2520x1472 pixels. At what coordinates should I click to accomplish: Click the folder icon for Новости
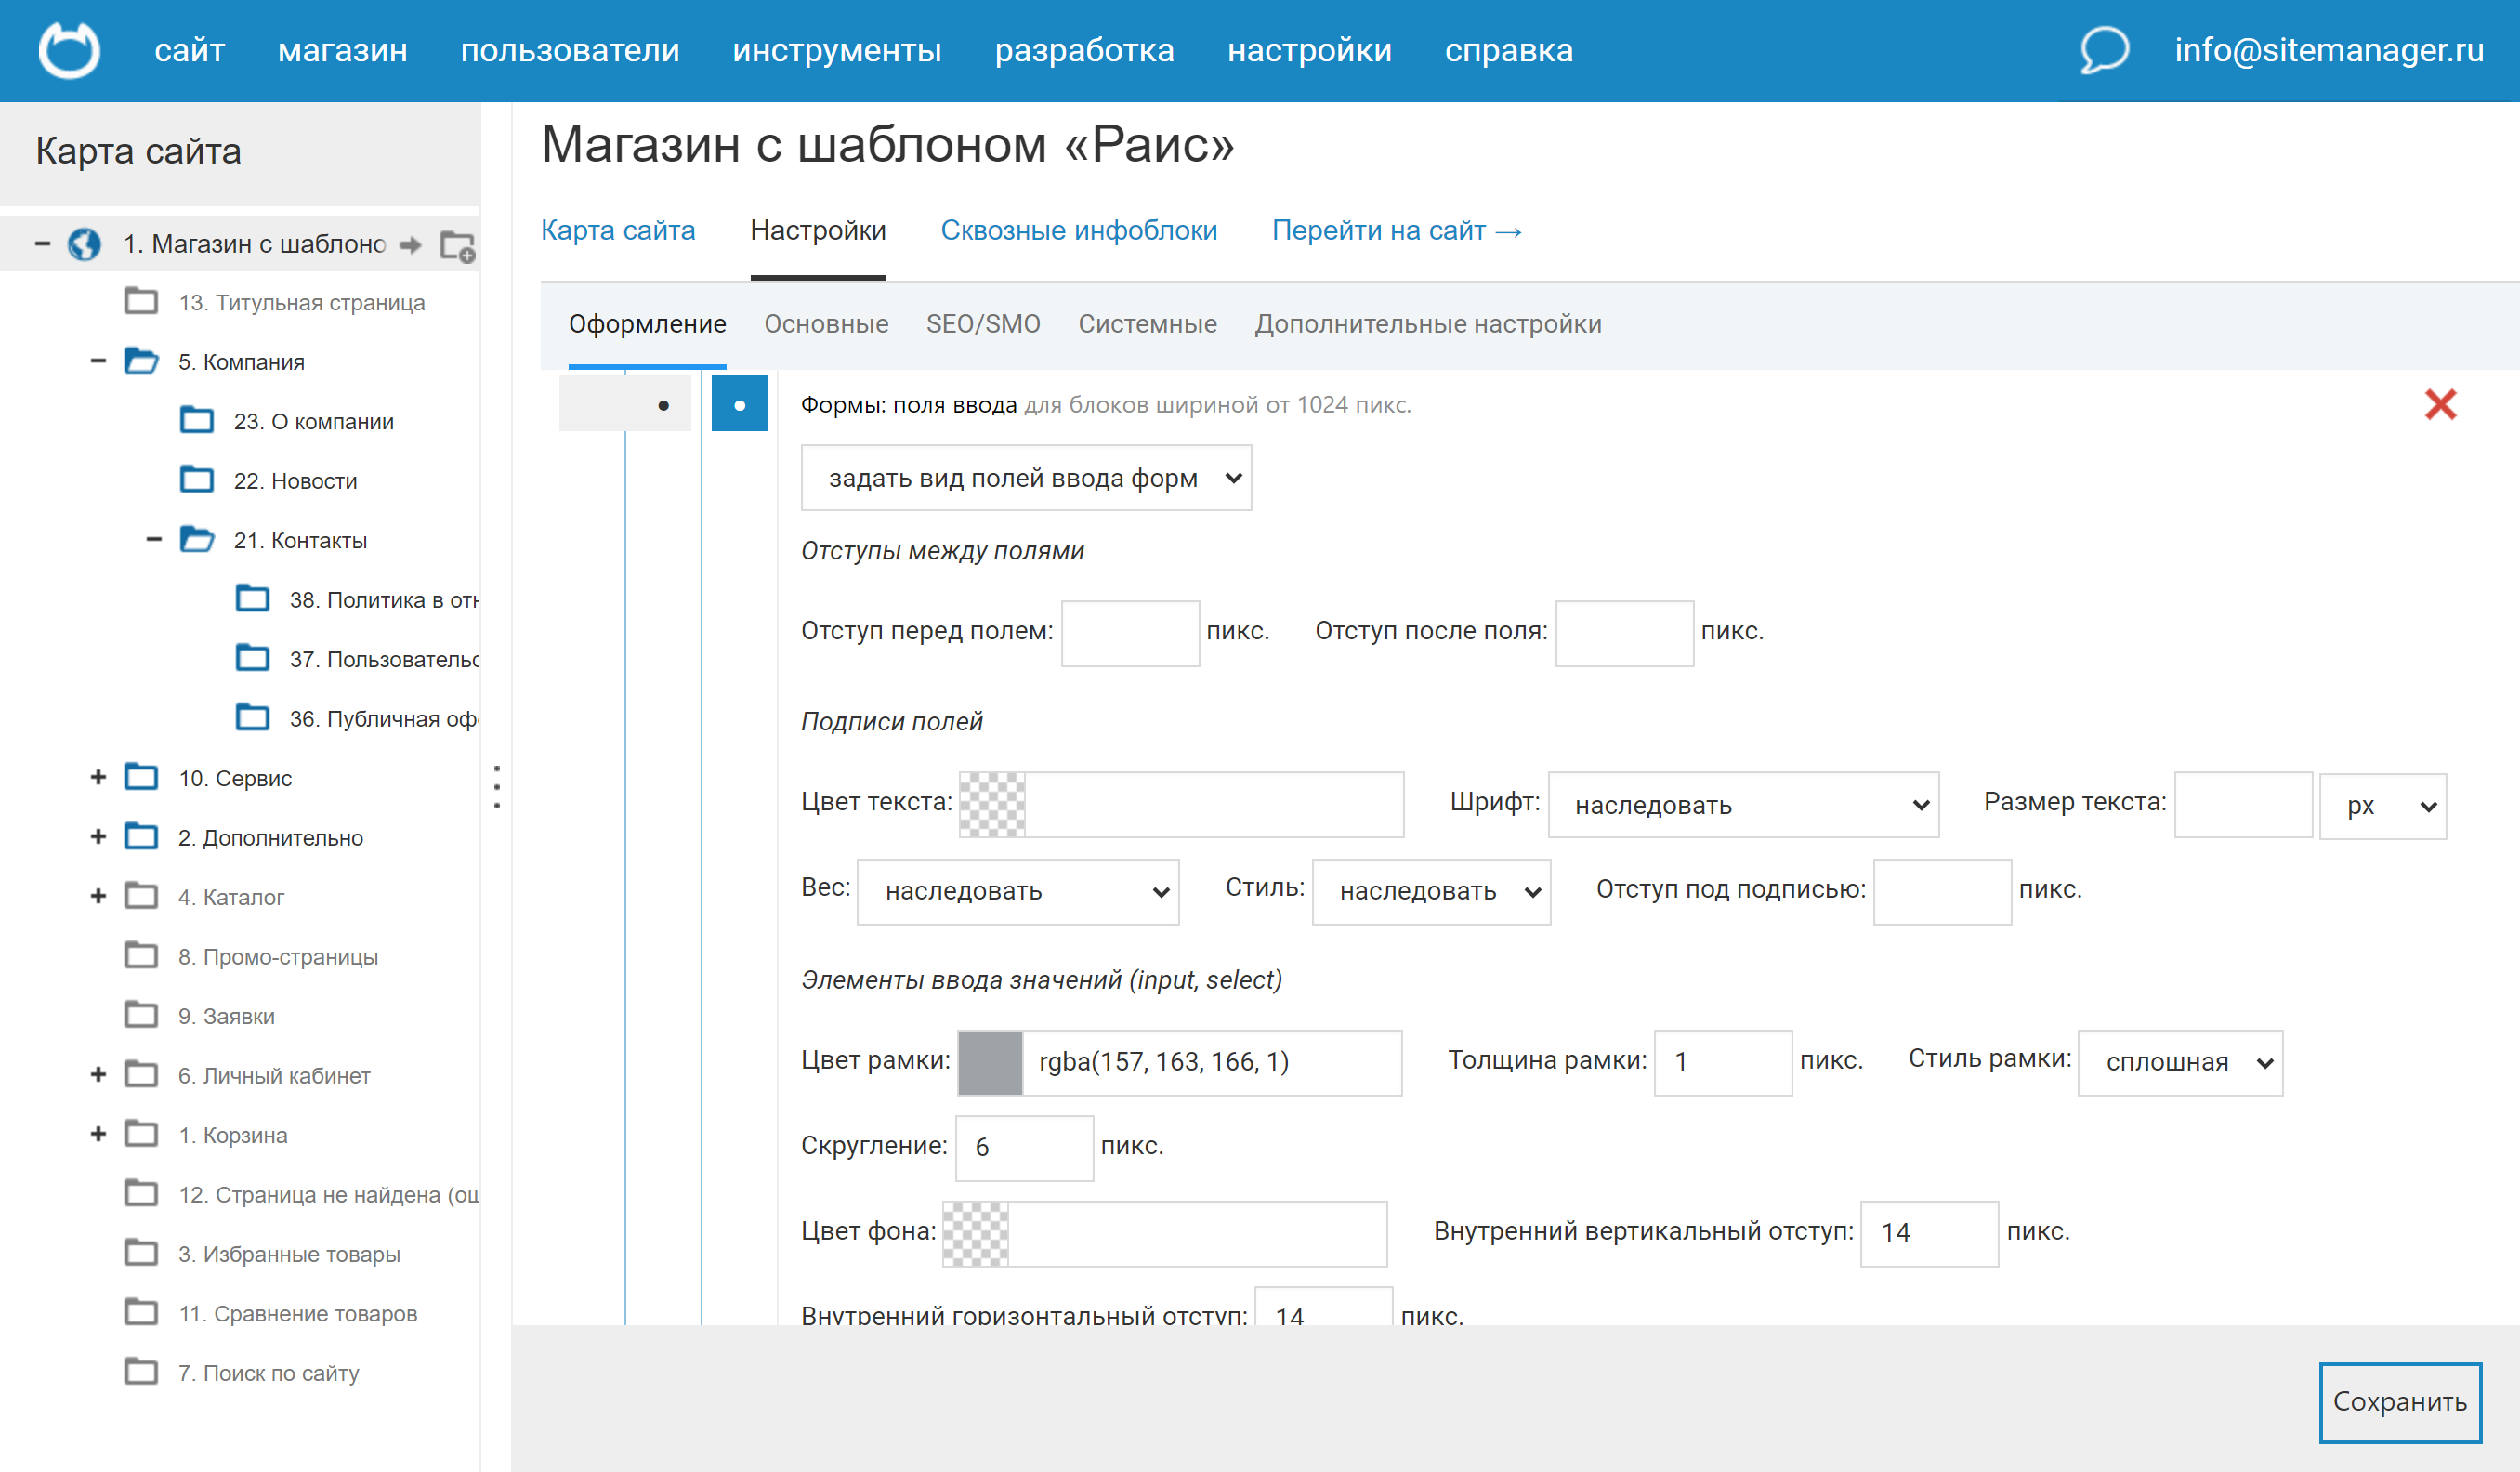coord(197,480)
